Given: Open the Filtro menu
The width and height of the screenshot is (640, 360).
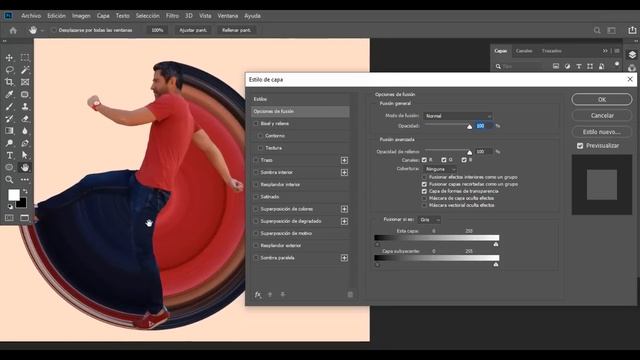Looking at the screenshot, I should (x=172, y=16).
